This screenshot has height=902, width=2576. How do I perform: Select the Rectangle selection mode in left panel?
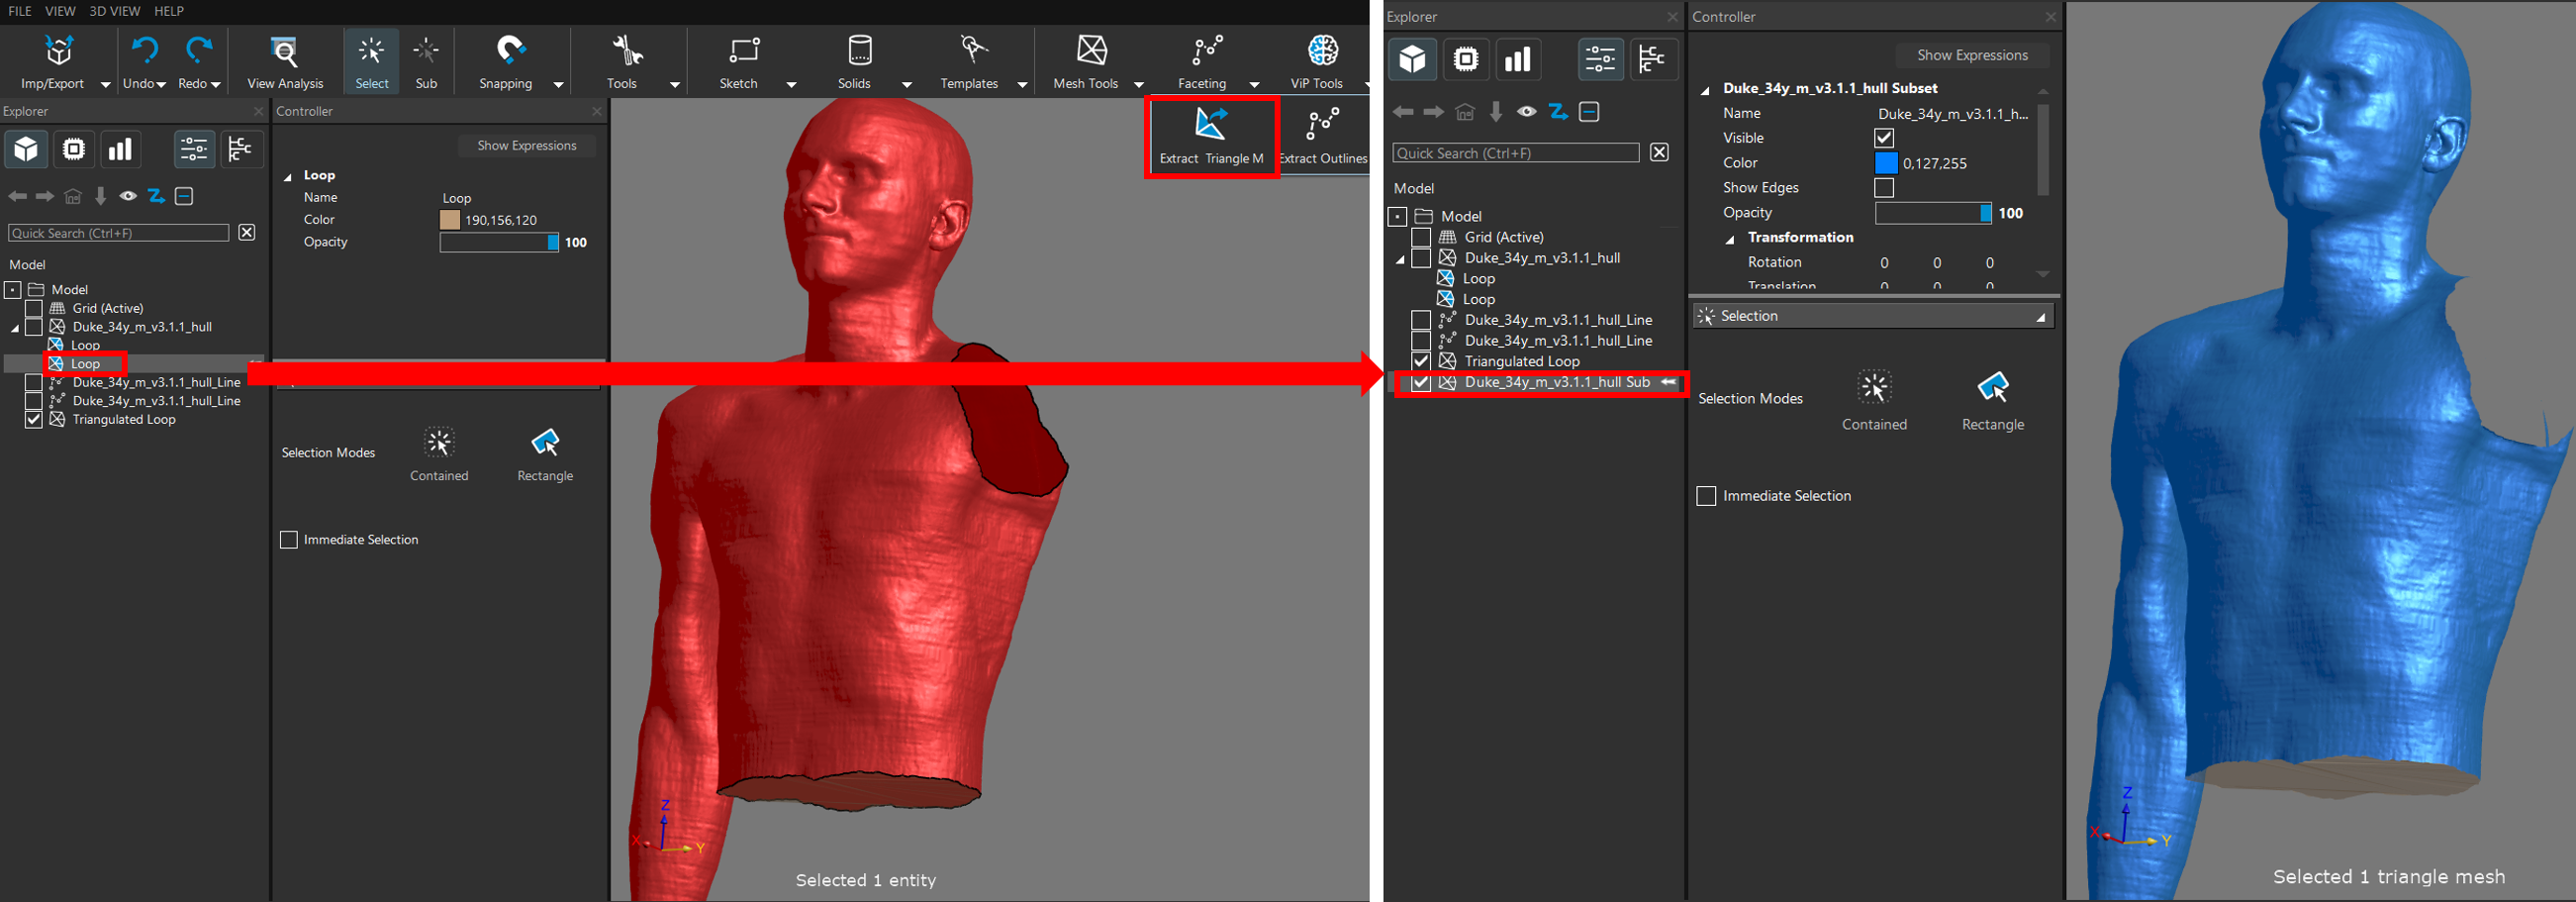(x=545, y=444)
